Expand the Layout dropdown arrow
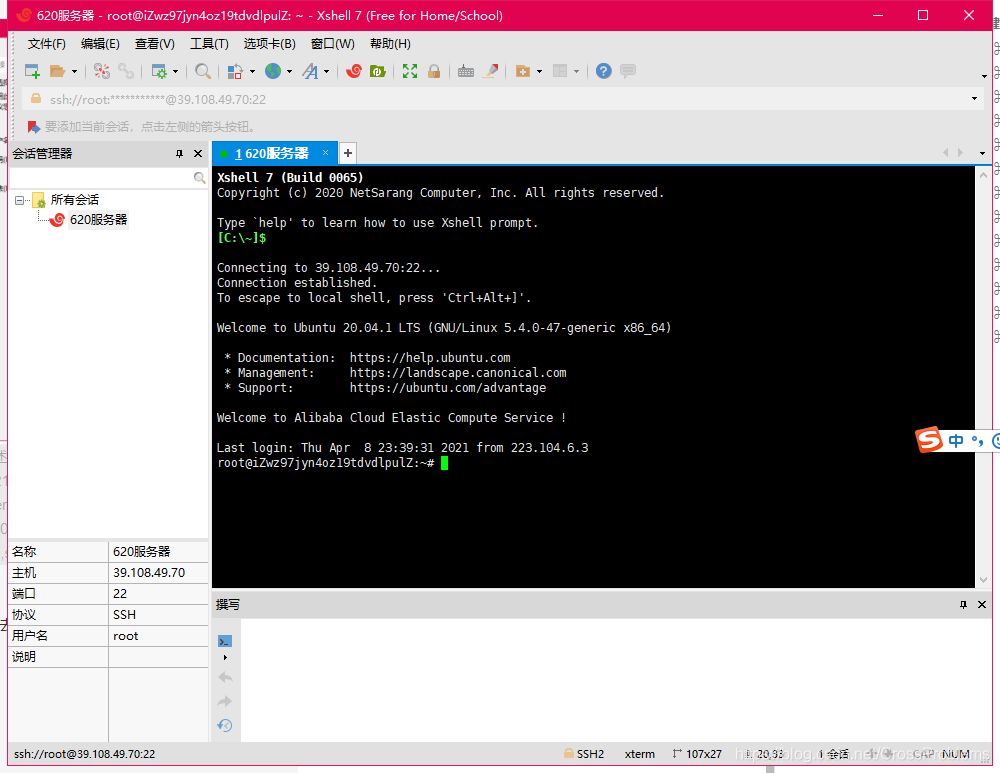Image resolution: width=1000 pixels, height=773 pixels. (577, 71)
